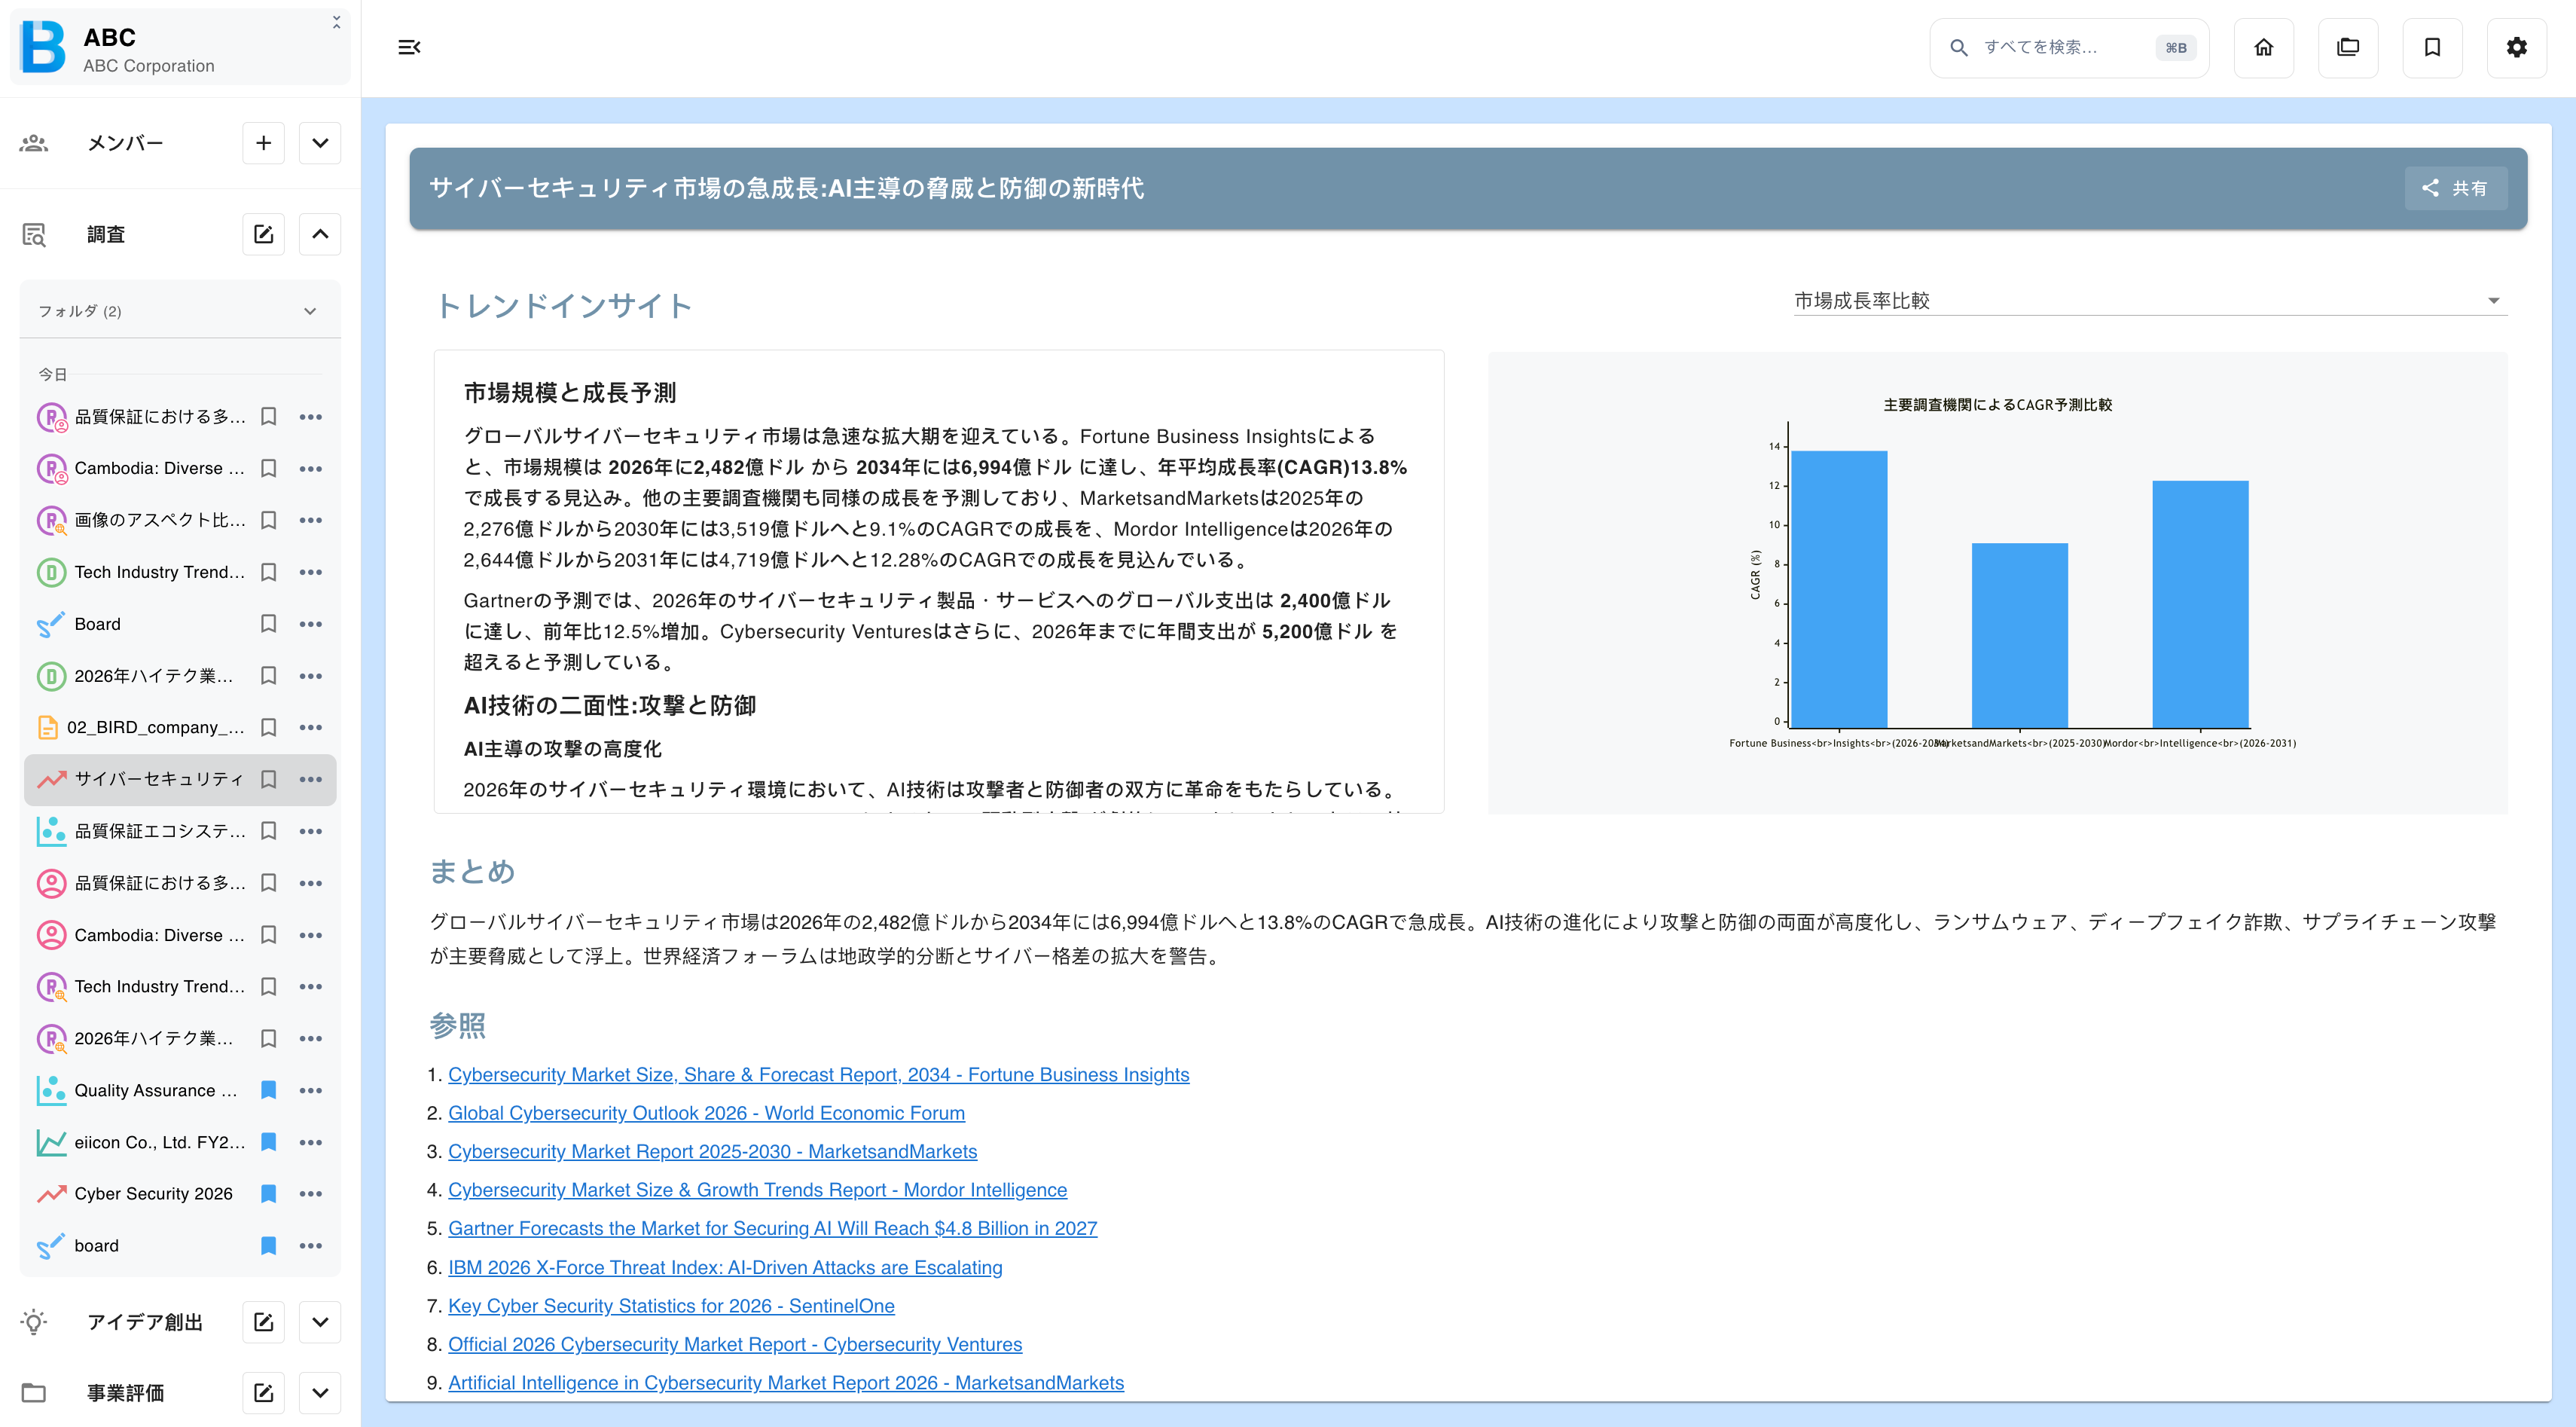
Task: Open Fortune Business Insights report link
Action: click(x=818, y=1074)
